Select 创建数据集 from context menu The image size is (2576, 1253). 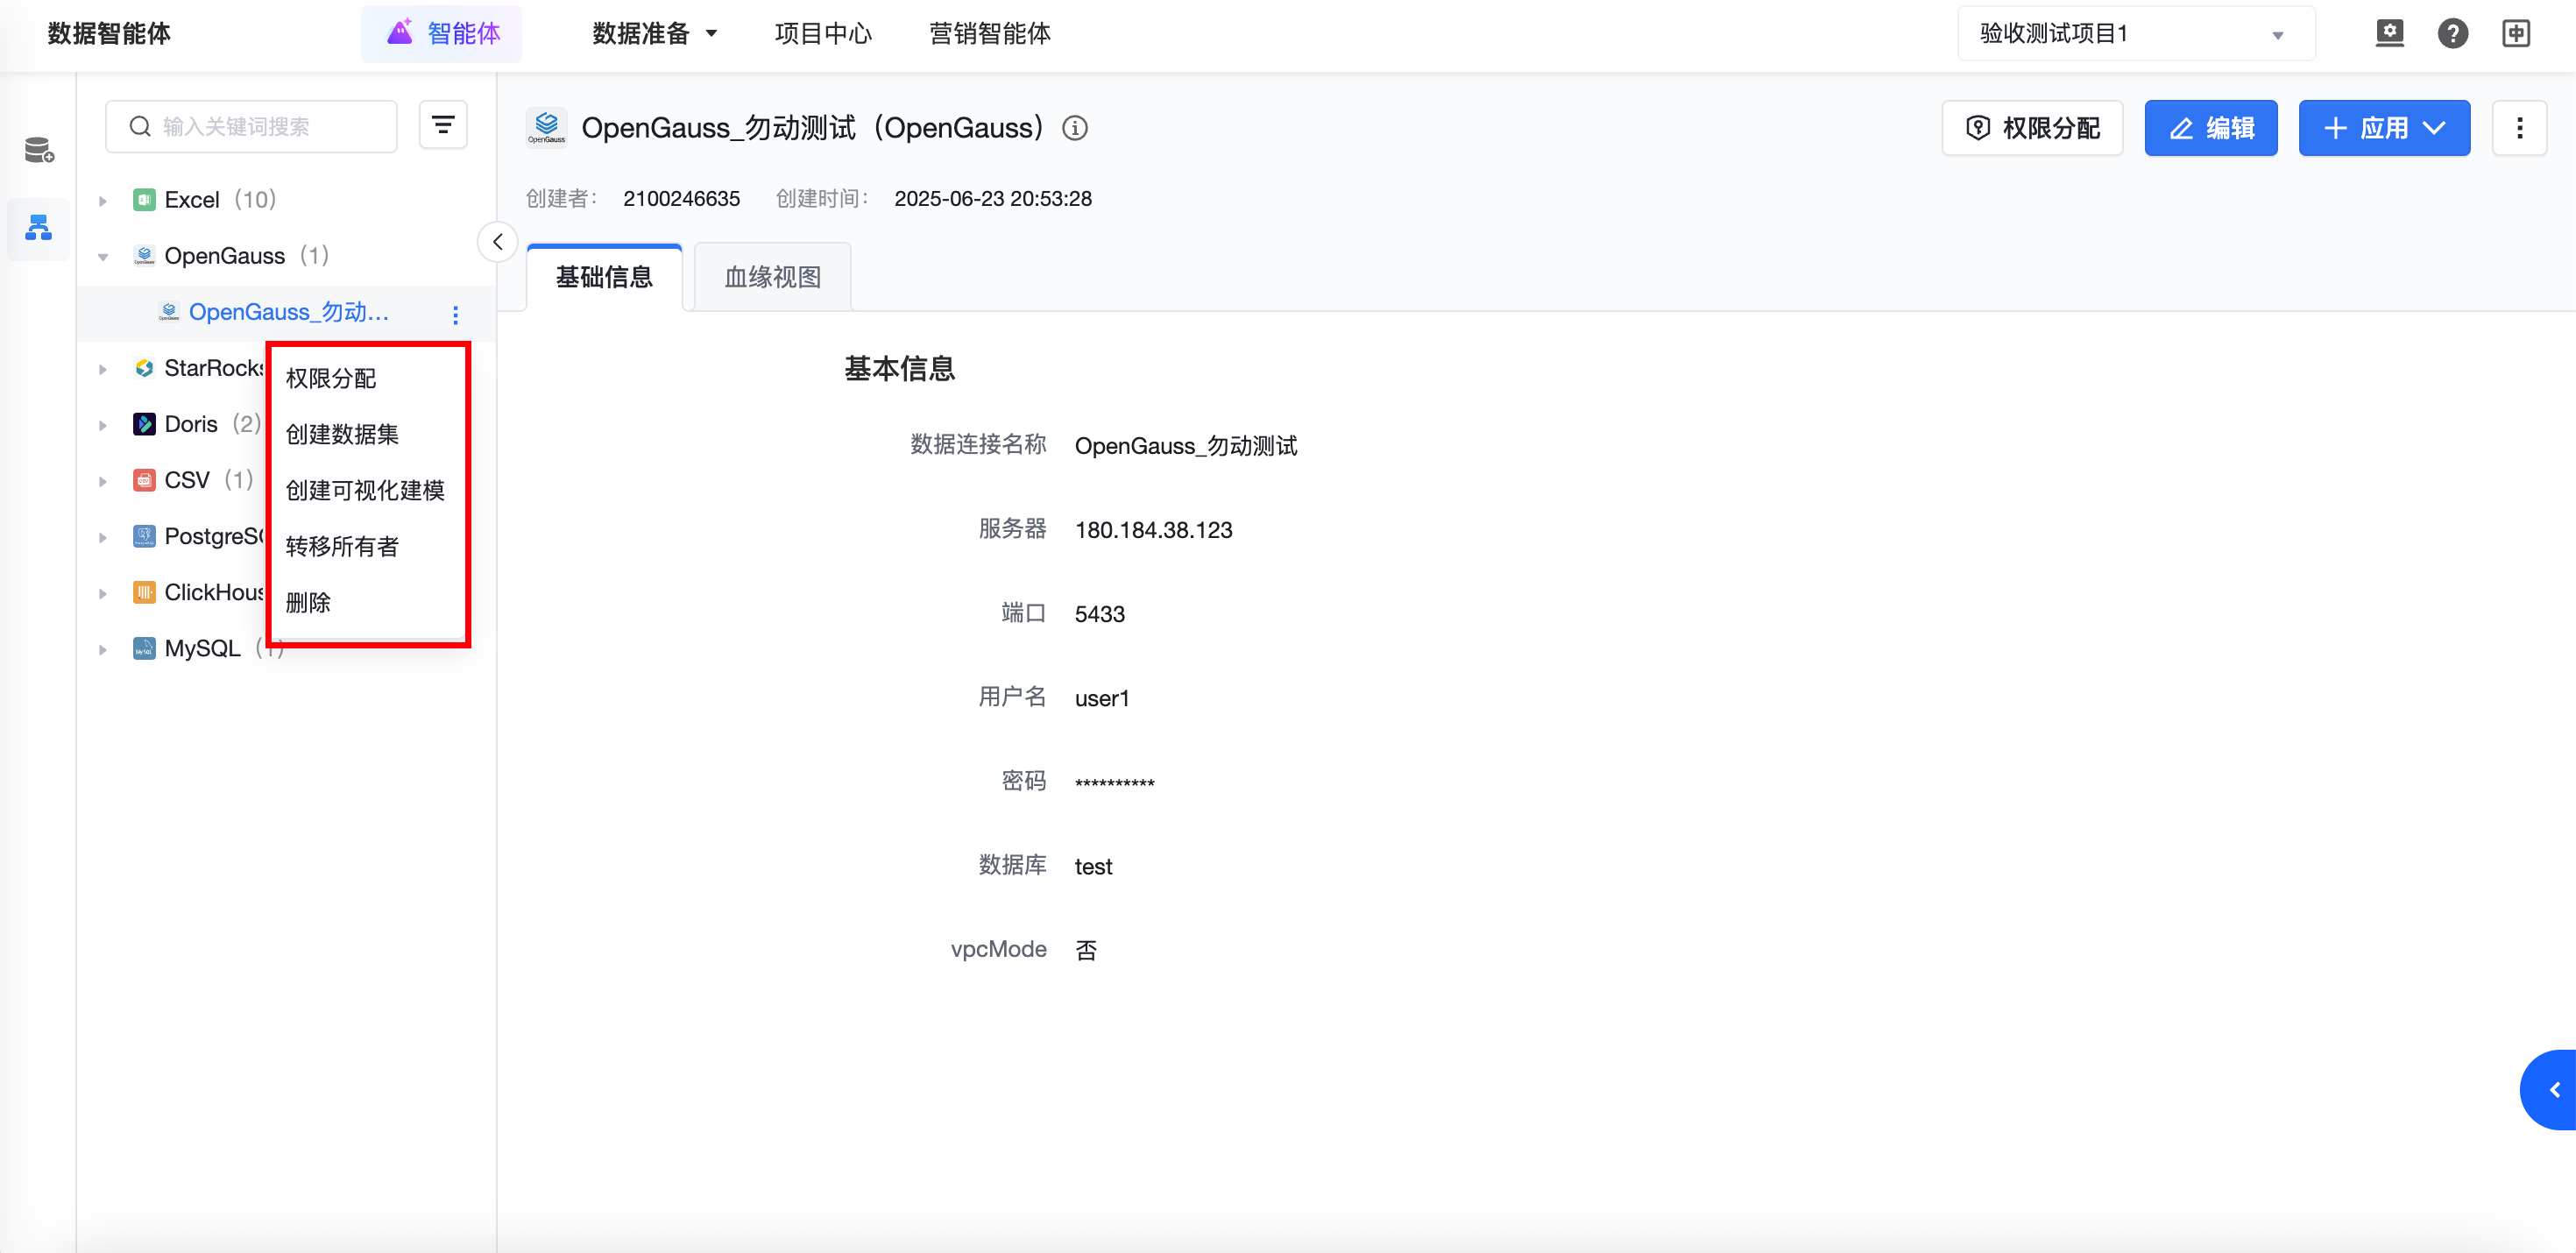pos(342,434)
